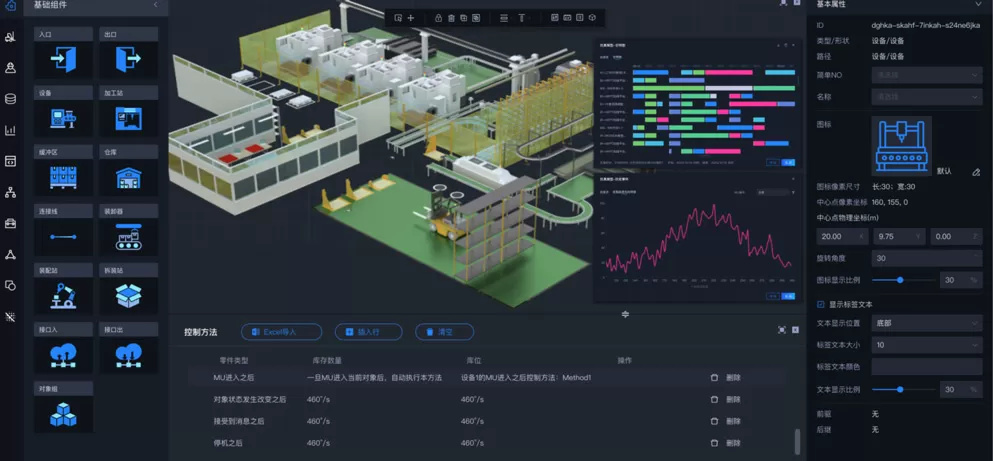Click the 图标显示比例 percentage field showing 30
The width and height of the screenshot is (993, 461).
[961, 280]
